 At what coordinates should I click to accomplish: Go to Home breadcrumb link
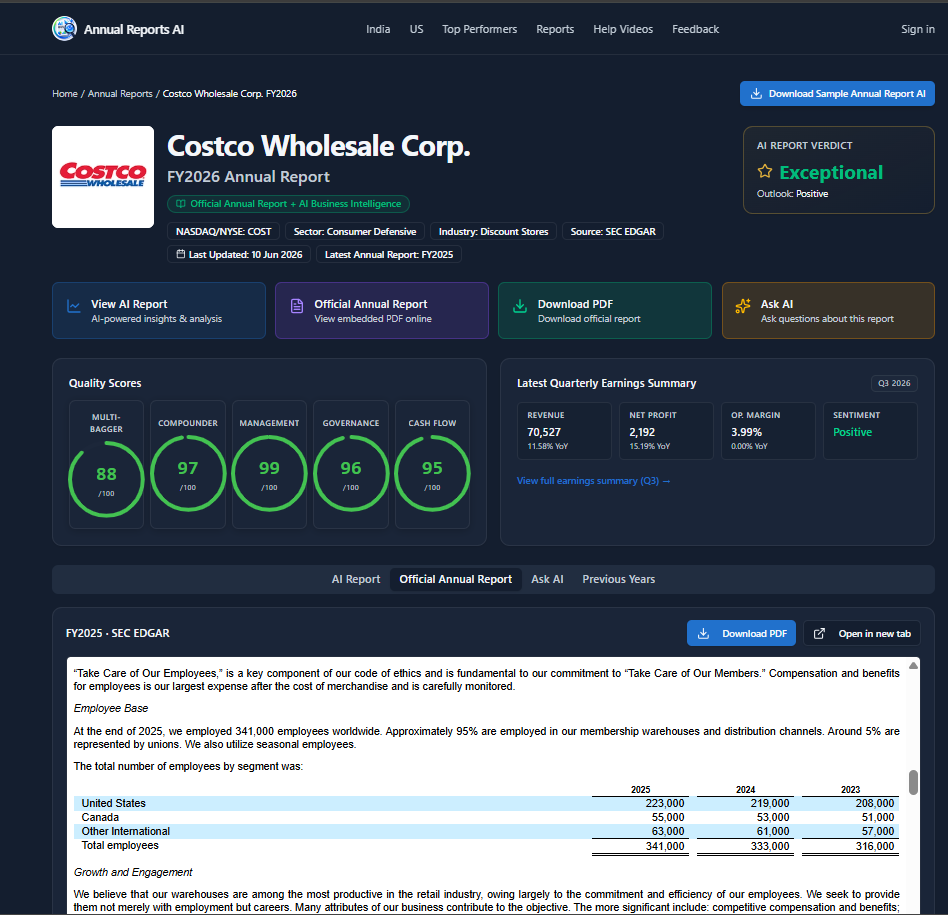pyautogui.click(x=65, y=94)
